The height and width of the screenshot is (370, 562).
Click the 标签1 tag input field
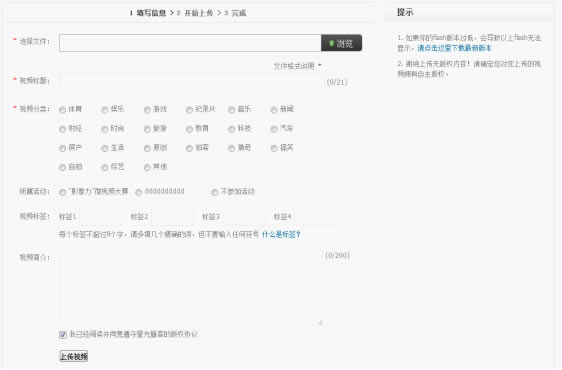click(x=101, y=217)
